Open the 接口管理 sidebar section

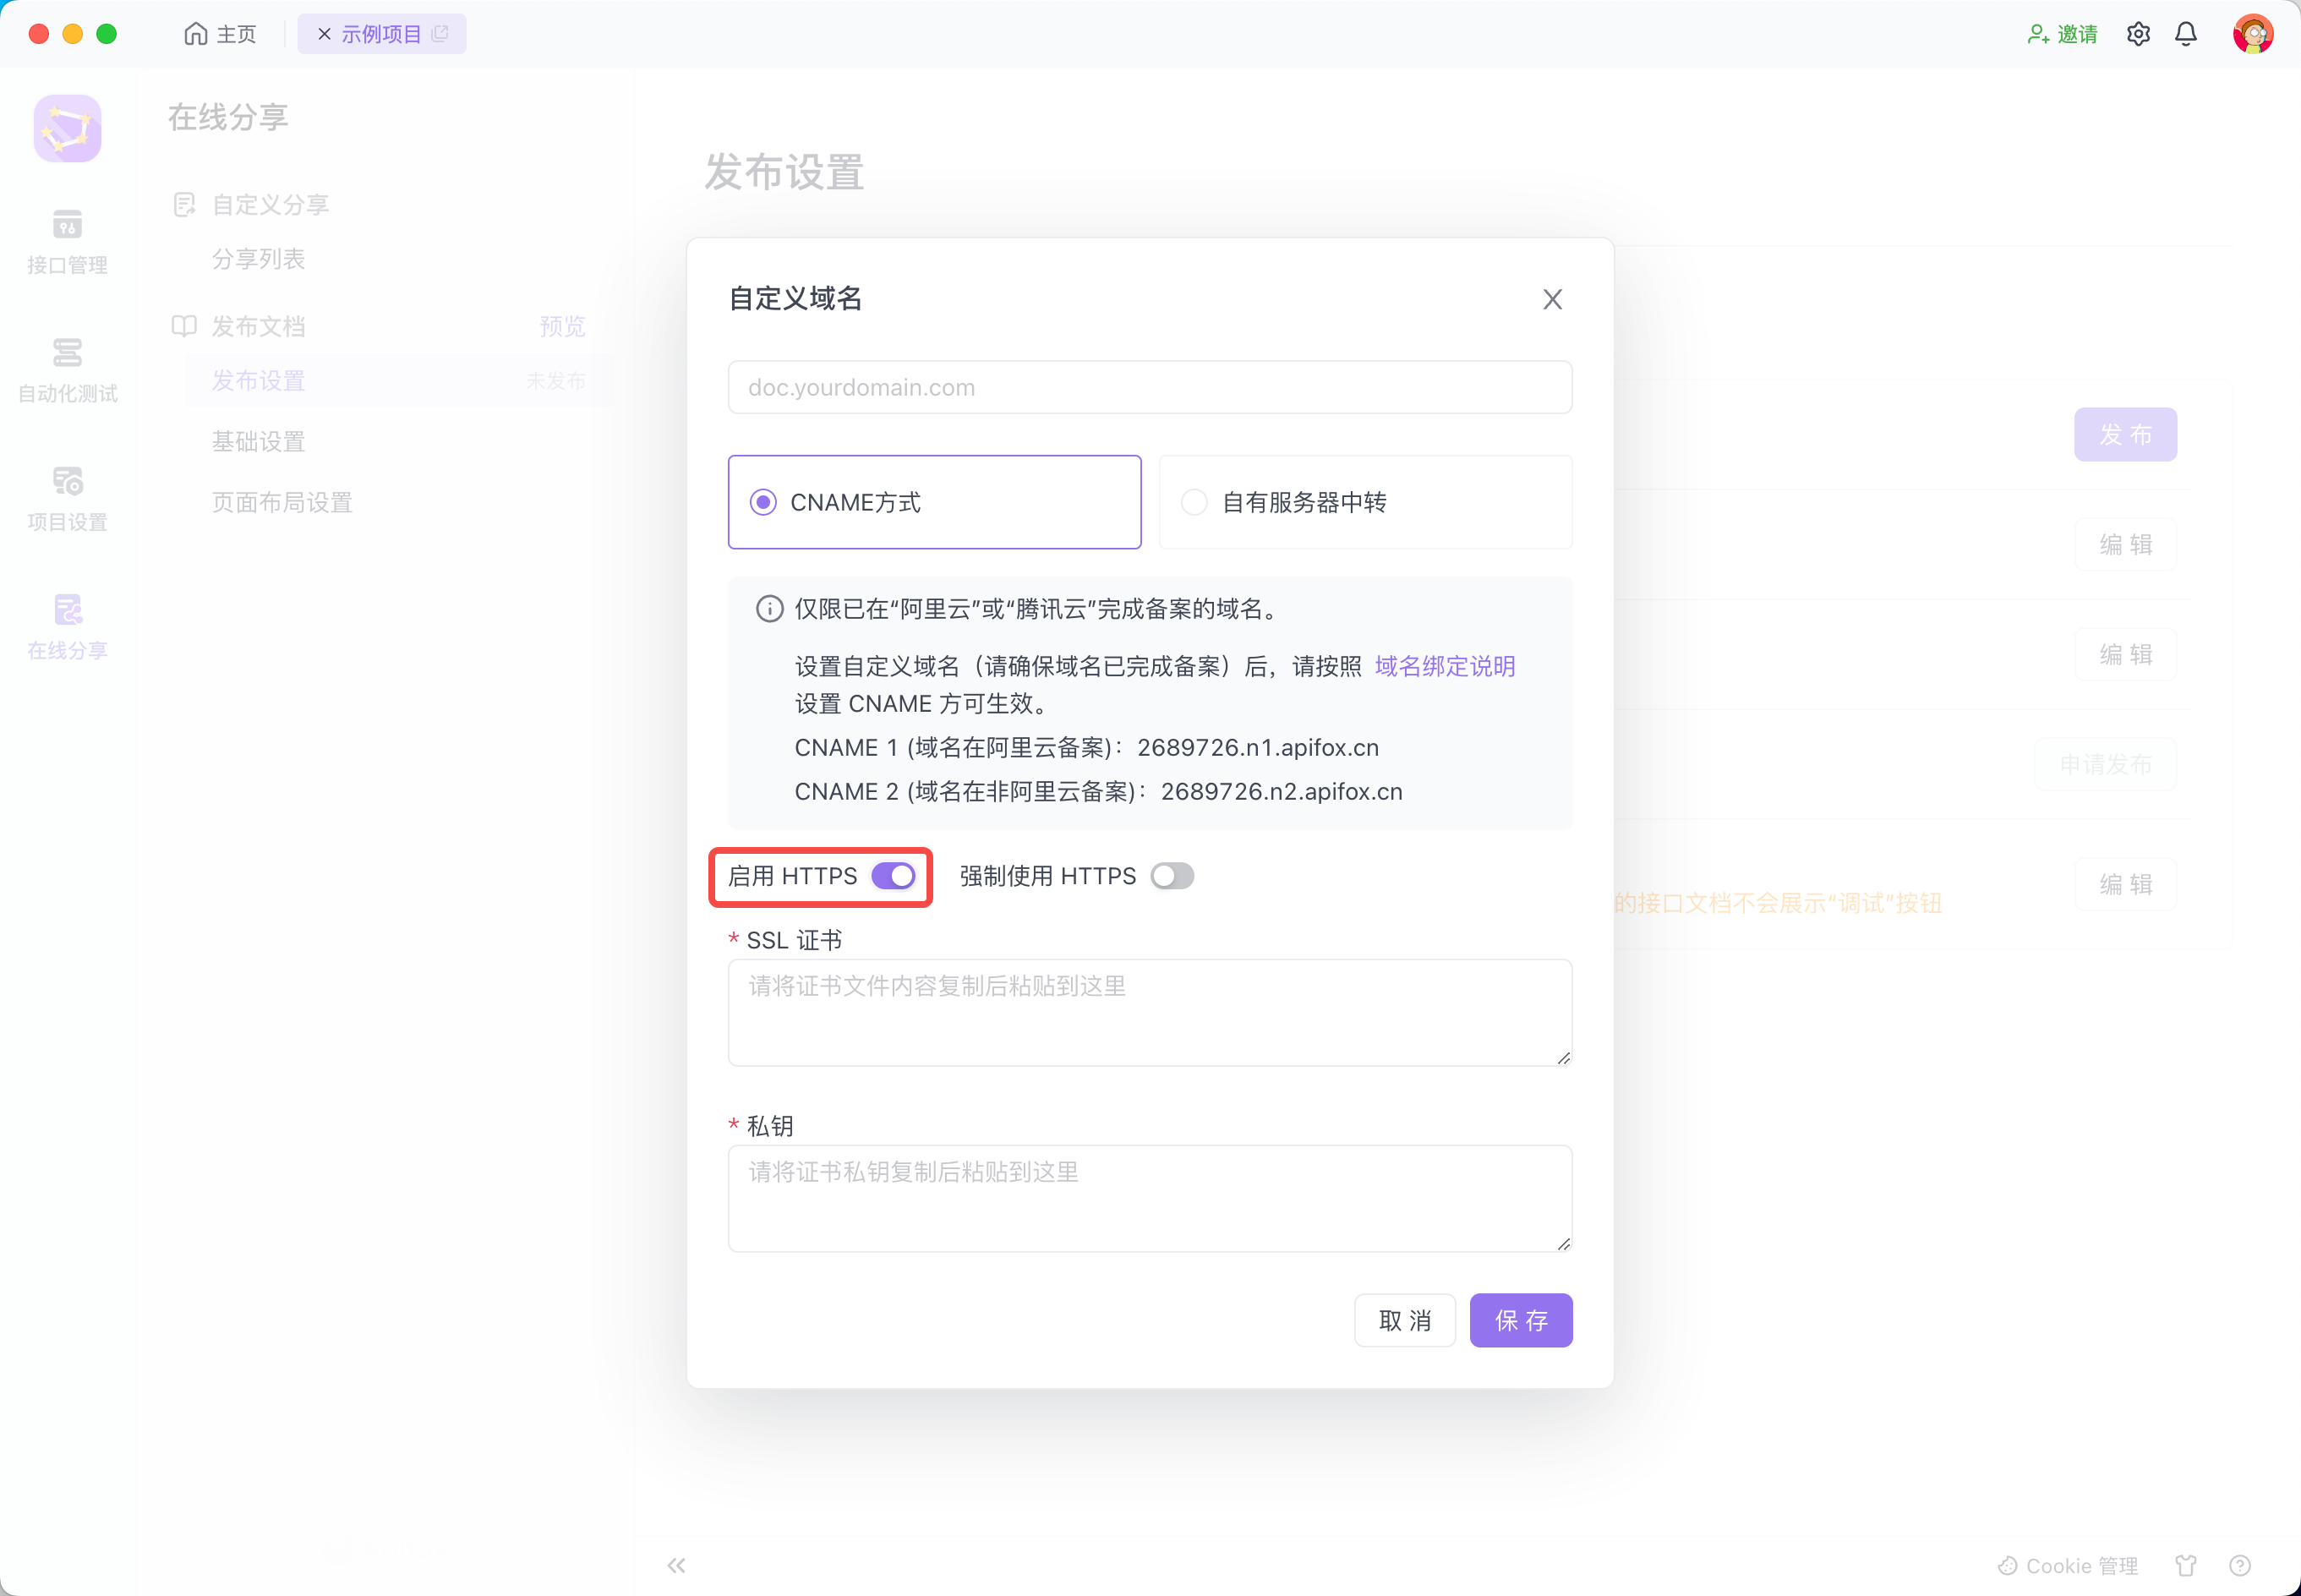pyautogui.click(x=67, y=241)
